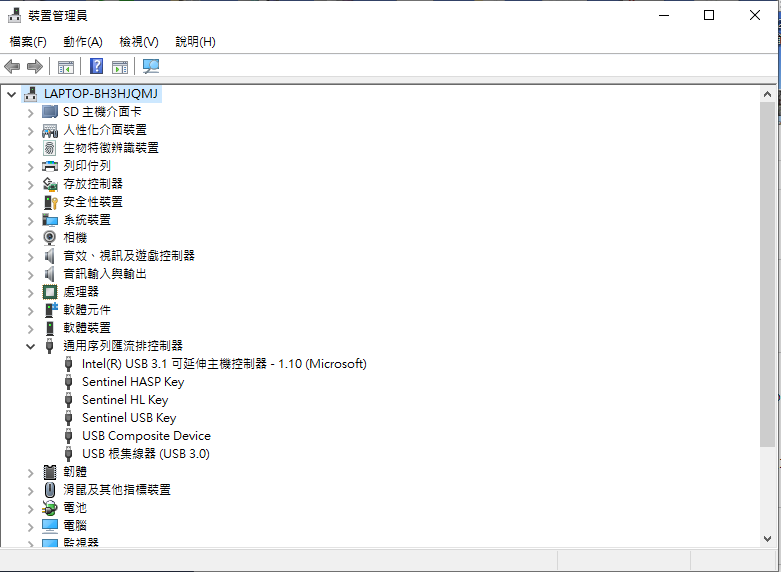
Task: Click the 韌體 chip icon
Action: click(50, 471)
